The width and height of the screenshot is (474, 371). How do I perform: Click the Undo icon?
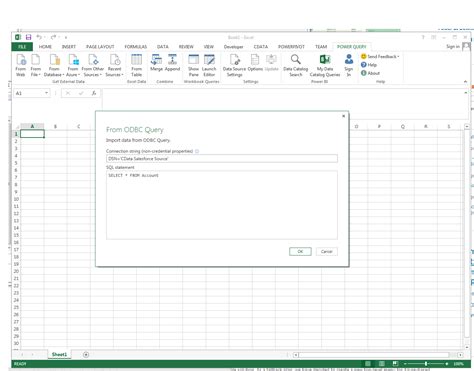coord(39,37)
